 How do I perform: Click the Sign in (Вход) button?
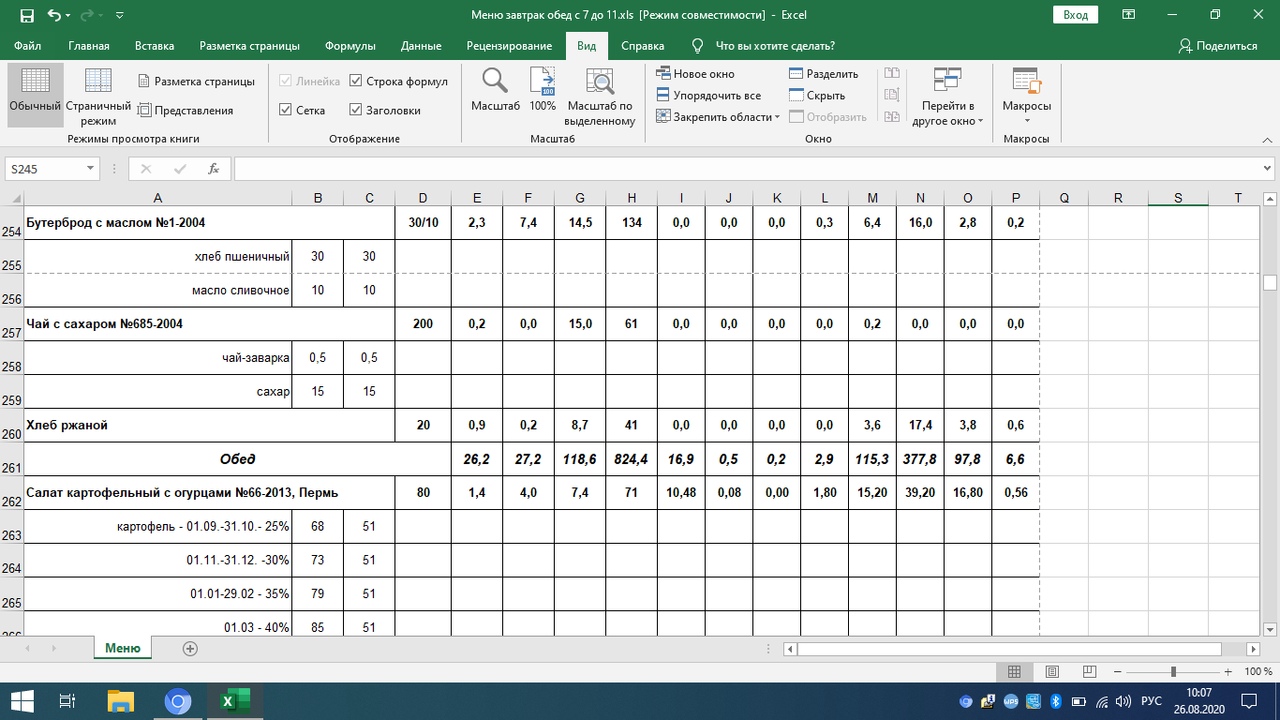point(1075,15)
